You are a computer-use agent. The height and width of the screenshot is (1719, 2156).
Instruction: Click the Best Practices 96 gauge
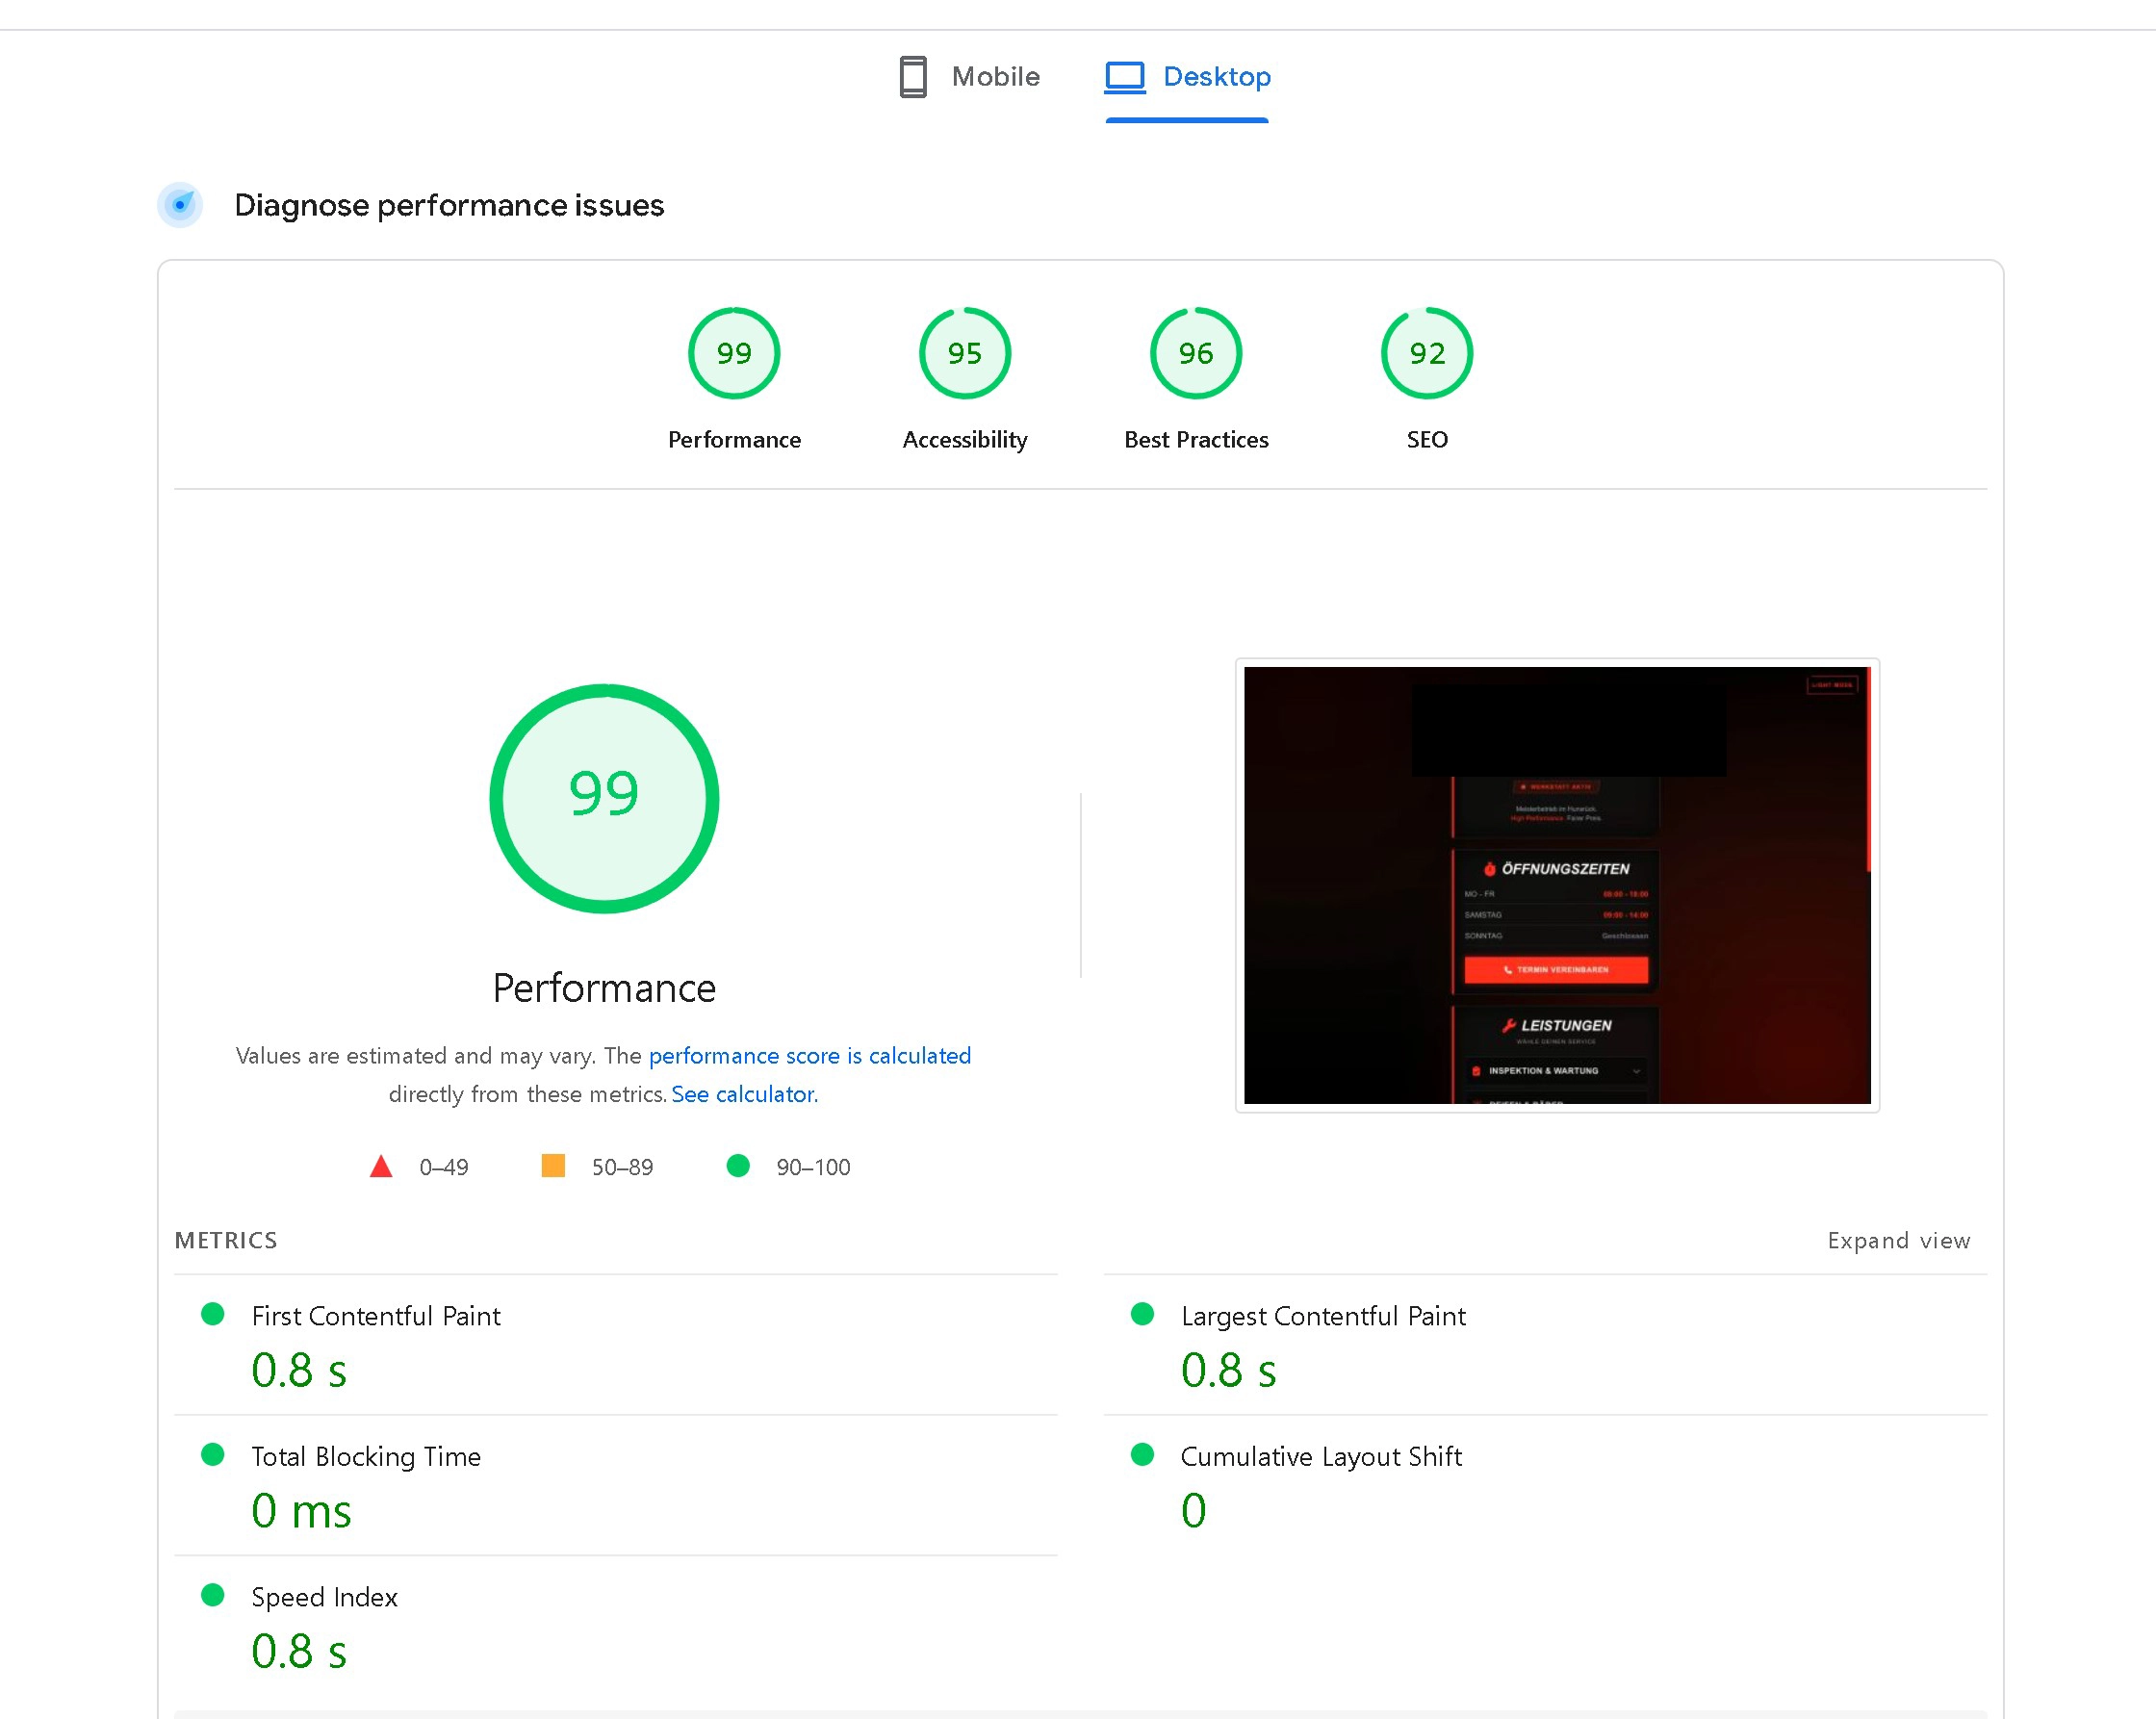(1195, 353)
